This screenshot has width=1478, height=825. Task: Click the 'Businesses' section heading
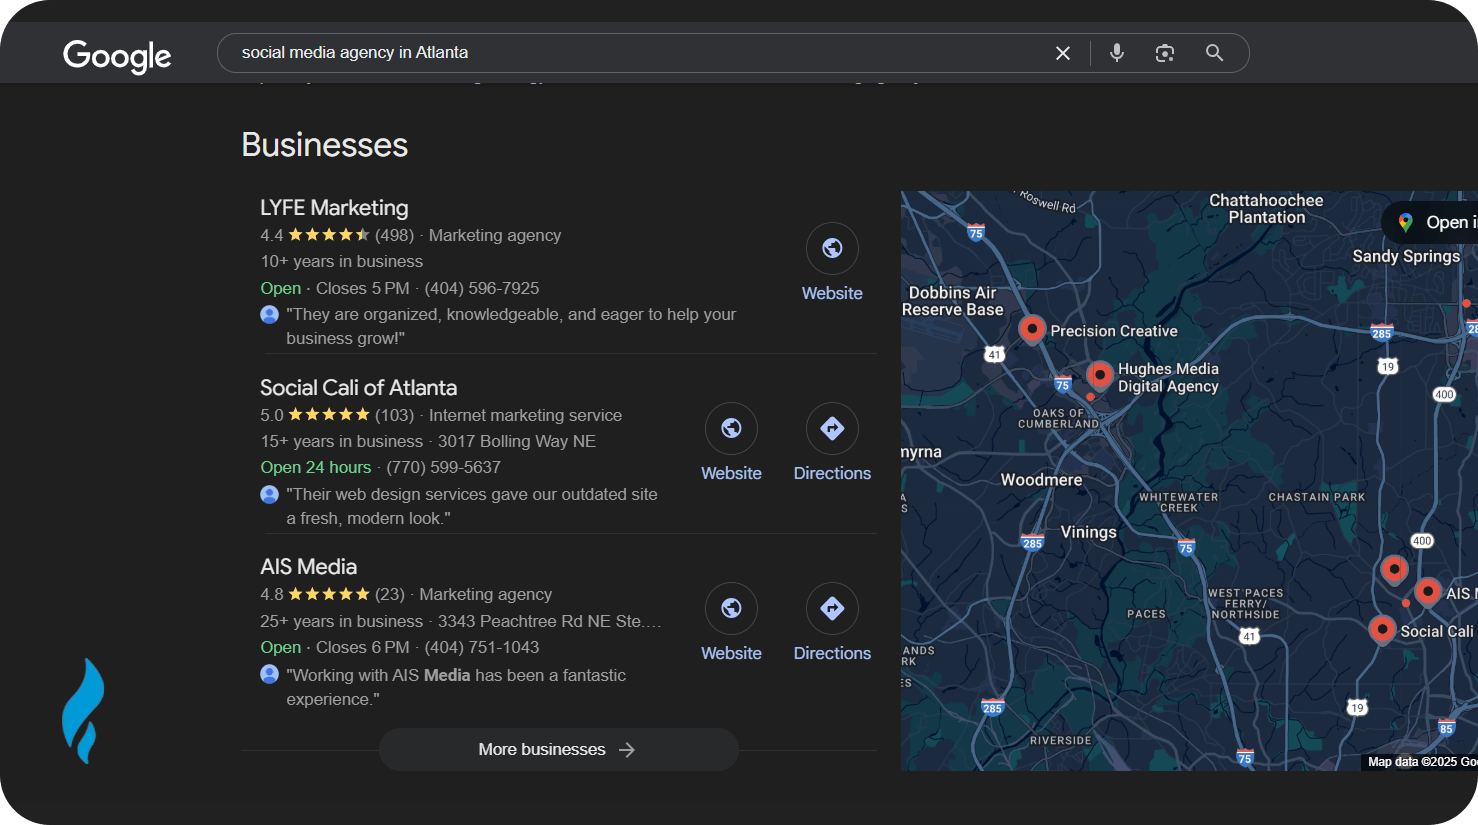[325, 145]
